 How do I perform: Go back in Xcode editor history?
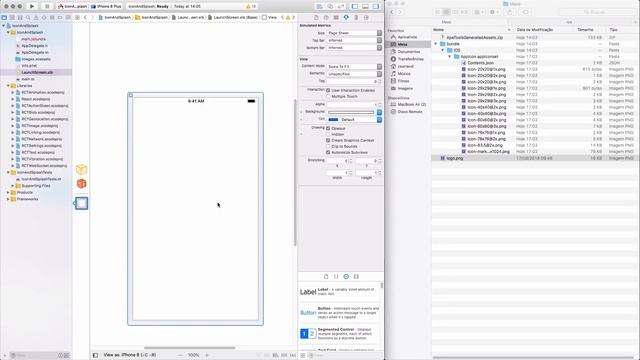(85, 18)
